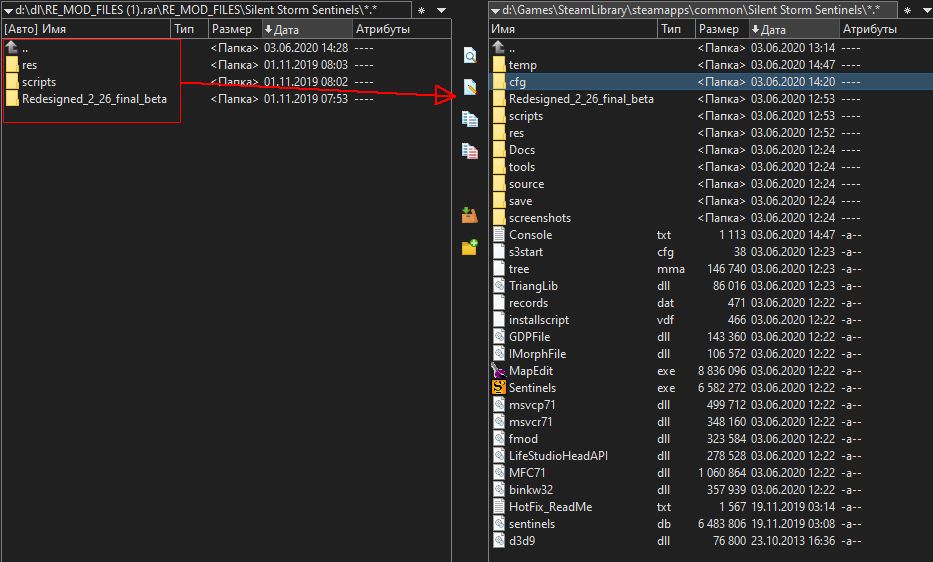933x562 pixels.
Task: Click the up-arrow parent icon in the right panel
Action: point(499,48)
